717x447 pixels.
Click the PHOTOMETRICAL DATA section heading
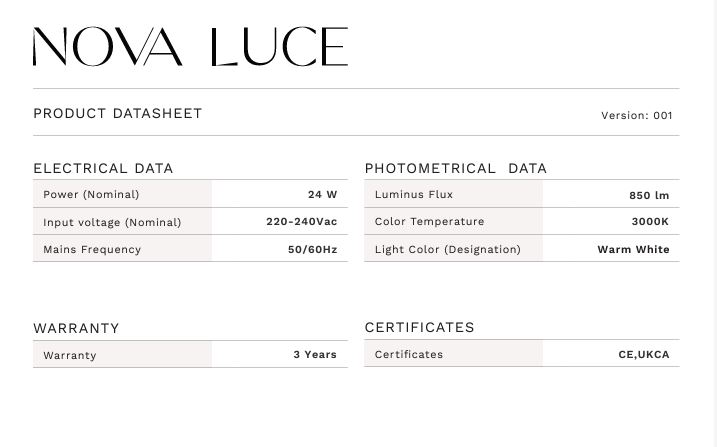[455, 169]
